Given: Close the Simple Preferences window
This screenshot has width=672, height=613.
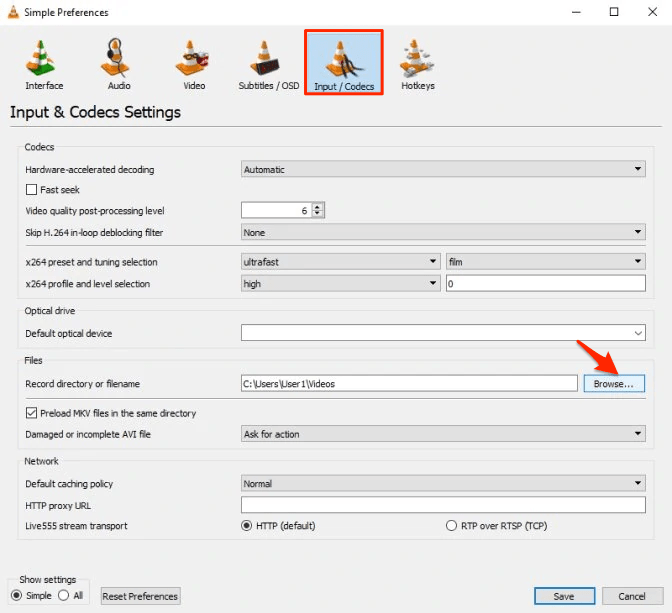Looking at the screenshot, I should pos(652,12).
